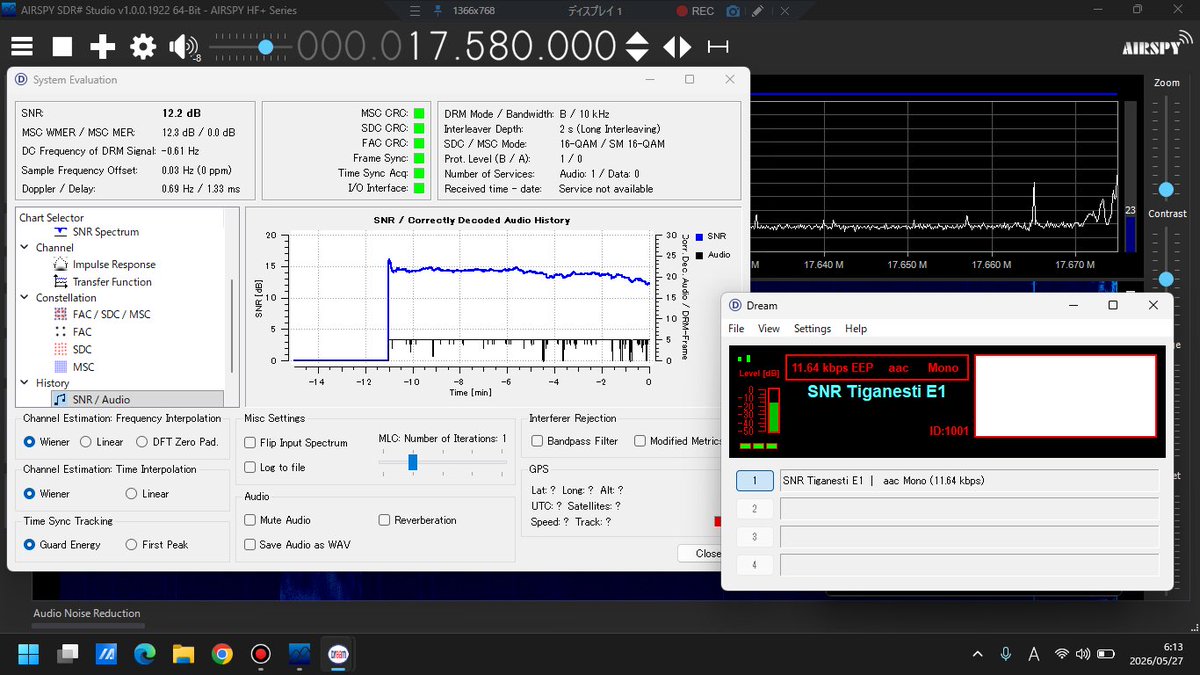1200x675 pixels.
Task: Stop the radio with the square button
Action: click(x=62, y=46)
